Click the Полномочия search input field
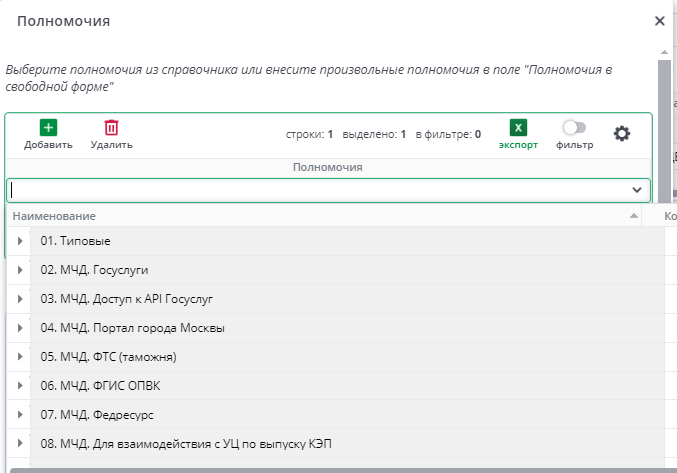The width and height of the screenshot is (677, 473). click(320, 189)
